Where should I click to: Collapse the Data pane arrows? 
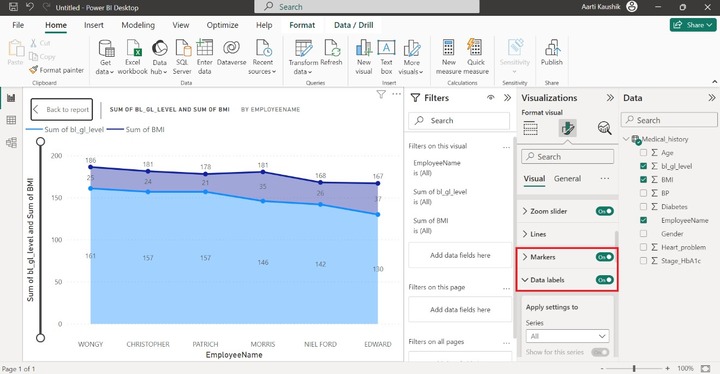point(712,97)
